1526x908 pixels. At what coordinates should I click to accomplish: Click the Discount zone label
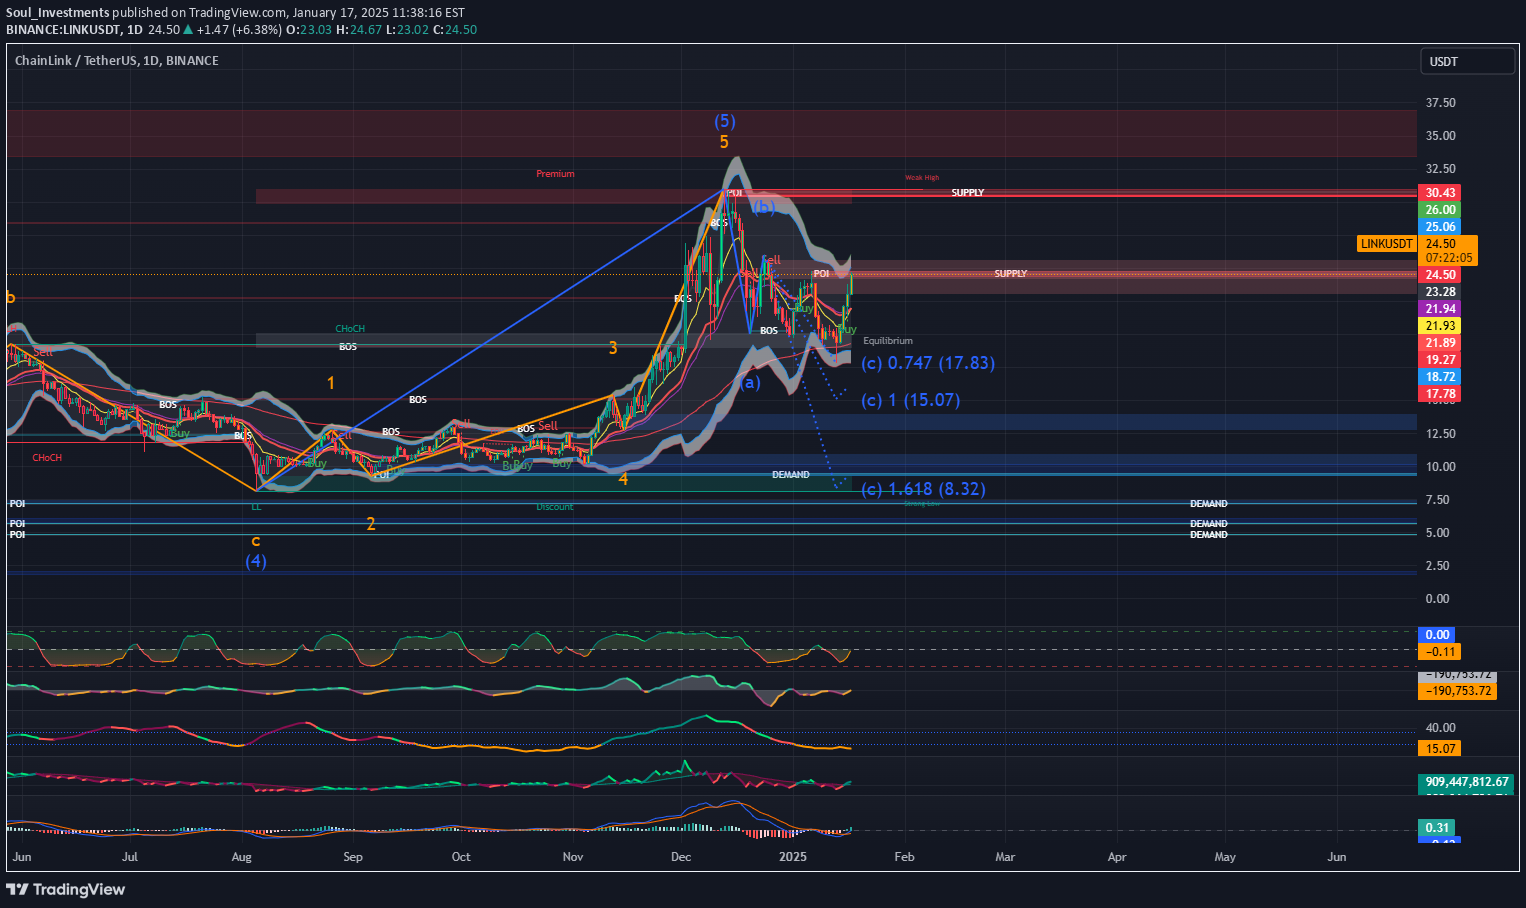[x=554, y=507]
